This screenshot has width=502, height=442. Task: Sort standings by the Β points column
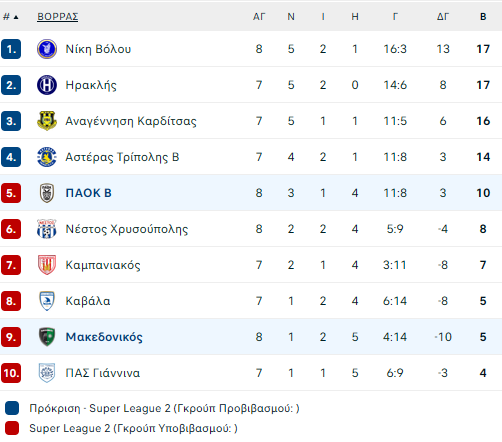coord(483,17)
